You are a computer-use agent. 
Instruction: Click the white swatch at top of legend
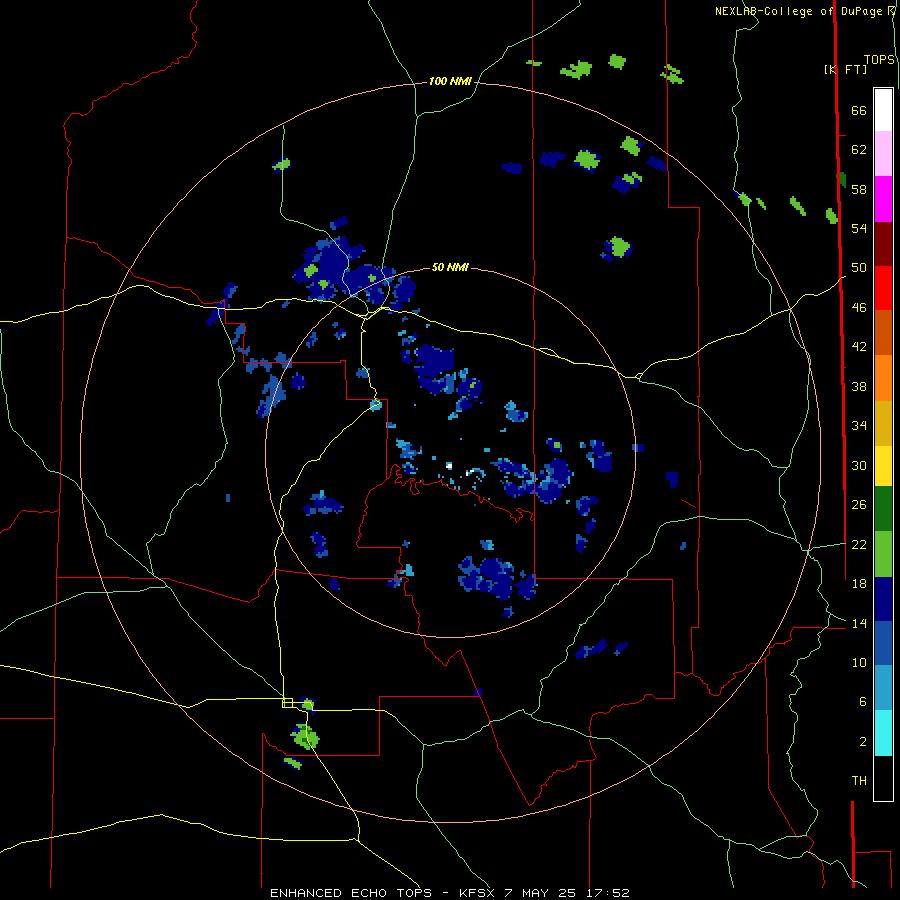[x=883, y=110]
